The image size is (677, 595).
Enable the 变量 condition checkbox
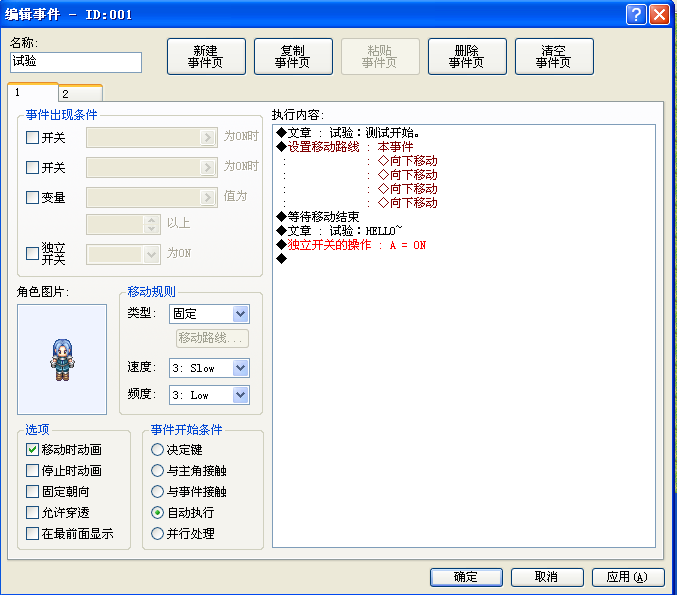pyautogui.click(x=32, y=197)
